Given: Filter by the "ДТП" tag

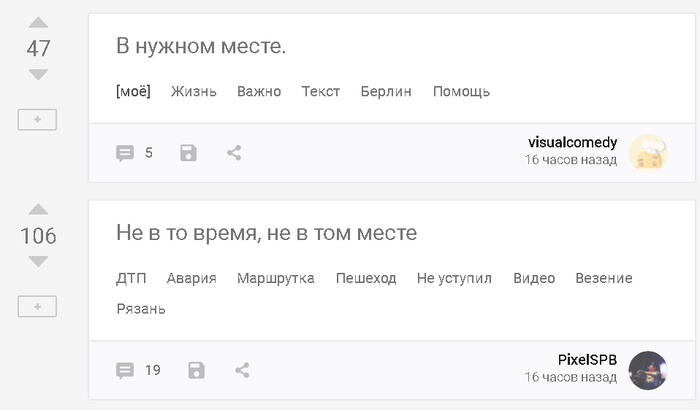Looking at the screenshot, I should point(131,279).
